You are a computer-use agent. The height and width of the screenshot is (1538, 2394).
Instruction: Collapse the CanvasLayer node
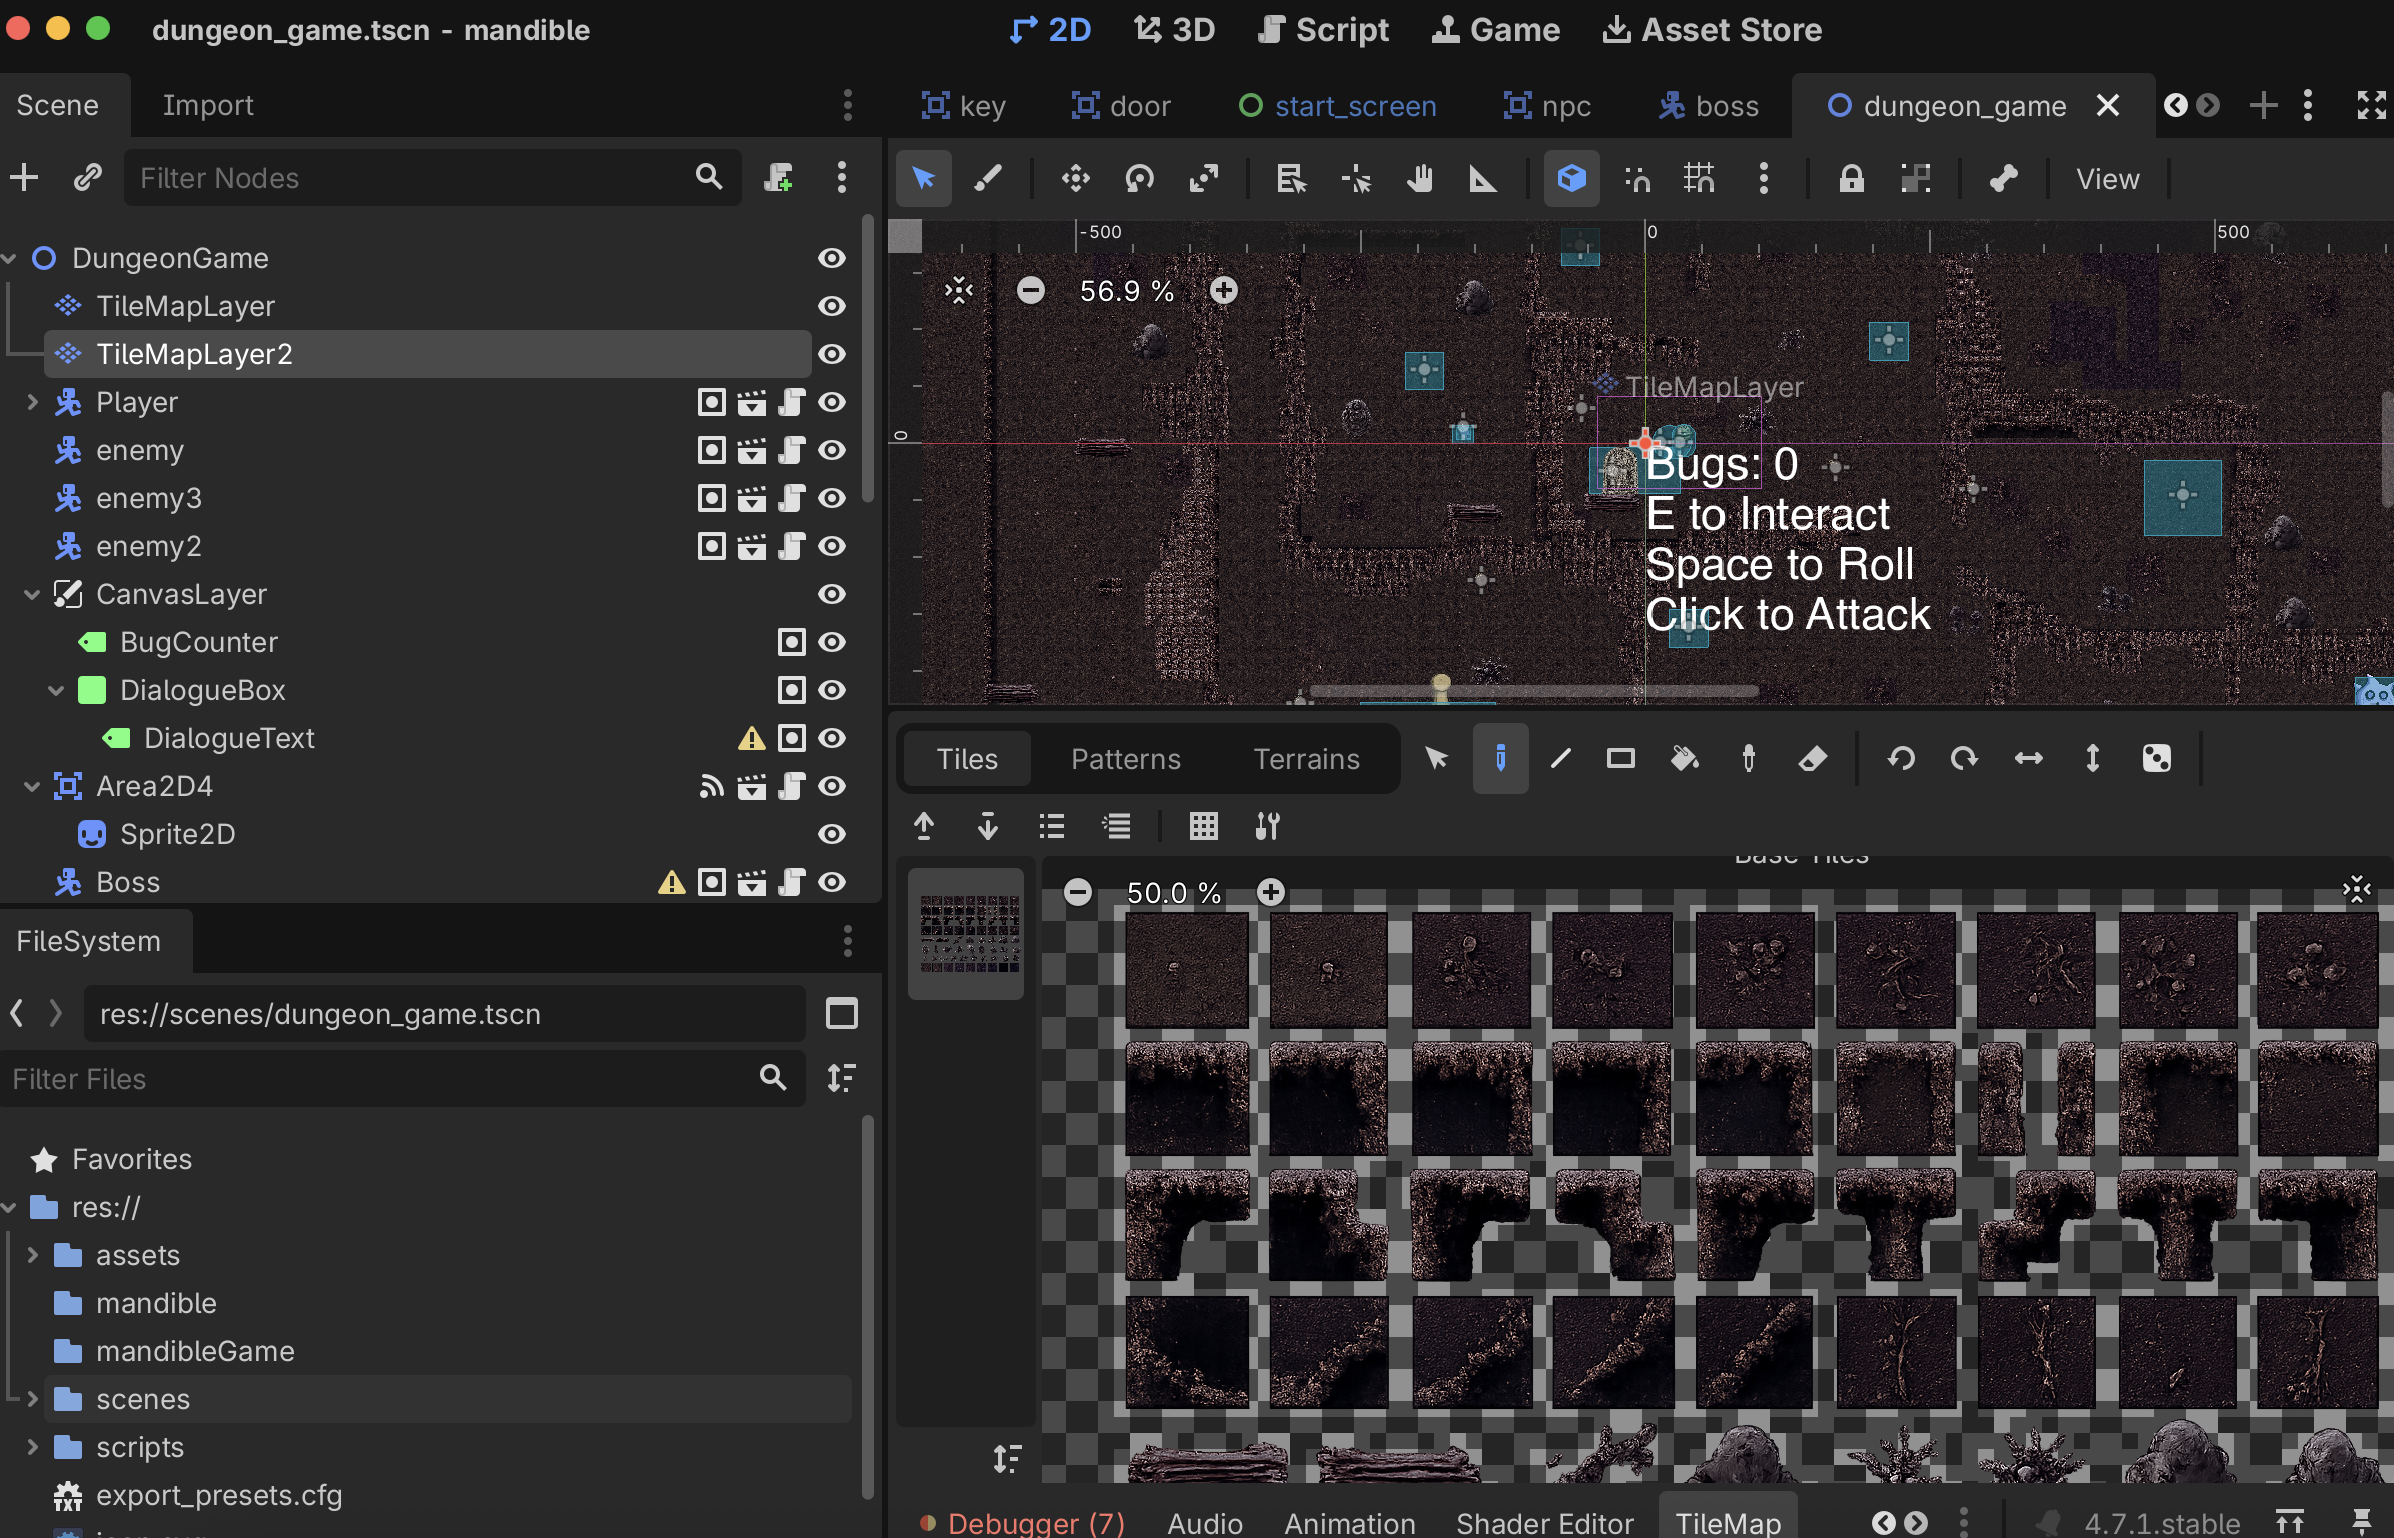tap(32, 594)
